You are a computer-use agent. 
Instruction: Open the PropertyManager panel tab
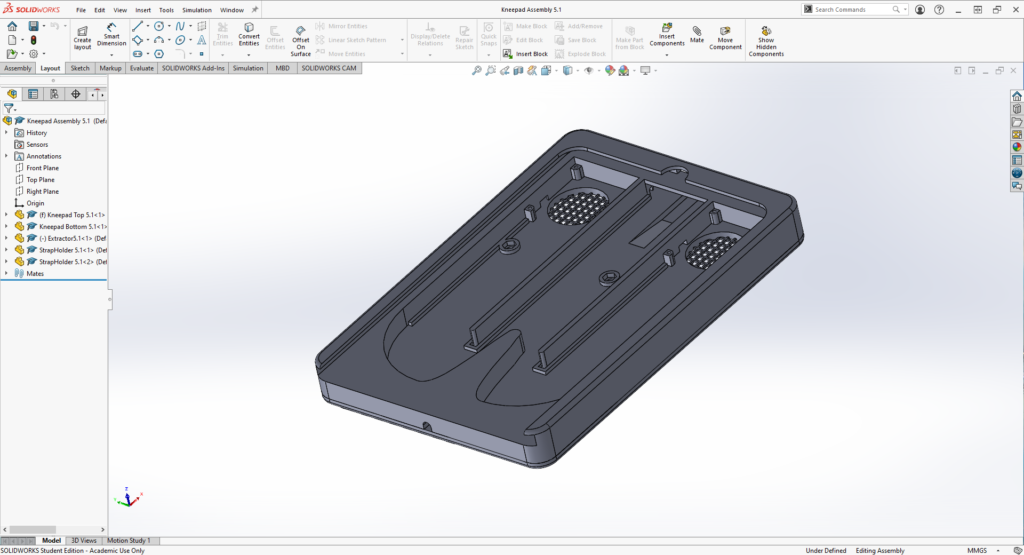pyautogui.click(x=33, y=94)
